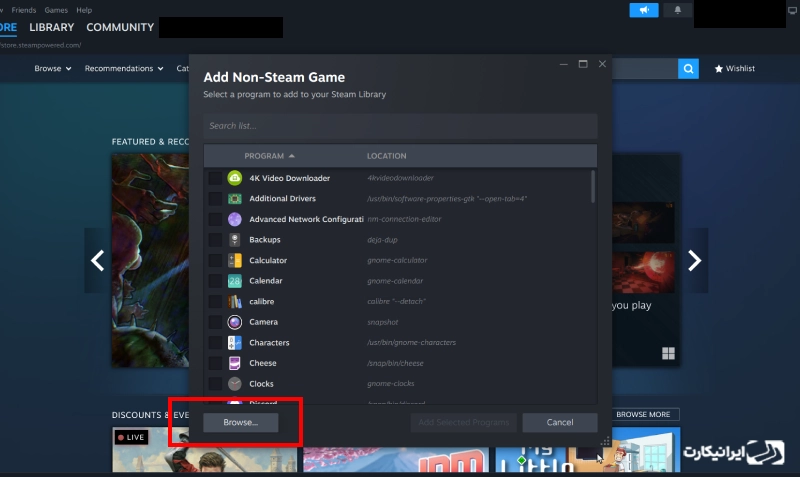Tick the Backups program checkbox
The width and height of the screenshot is (800, 477).
coord(215,240)
